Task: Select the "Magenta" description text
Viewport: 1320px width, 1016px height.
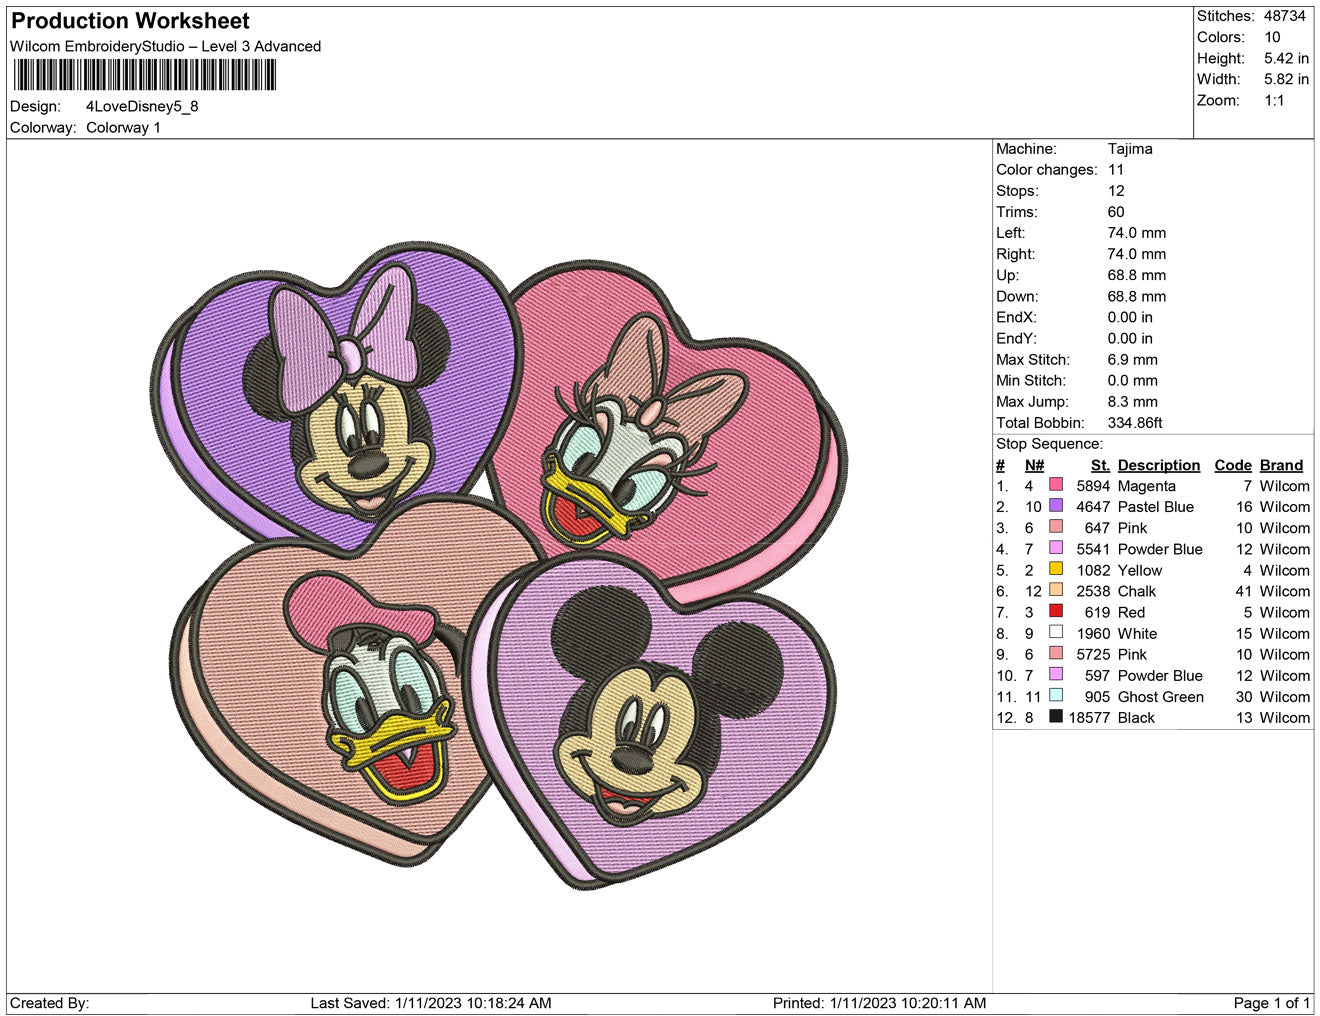Action: coord(1147,486)
